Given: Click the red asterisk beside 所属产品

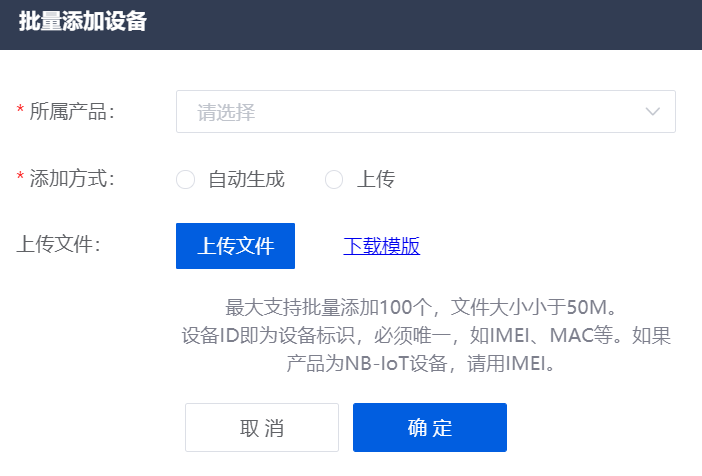Looking at the screenshot, I should tap(20, 112).
